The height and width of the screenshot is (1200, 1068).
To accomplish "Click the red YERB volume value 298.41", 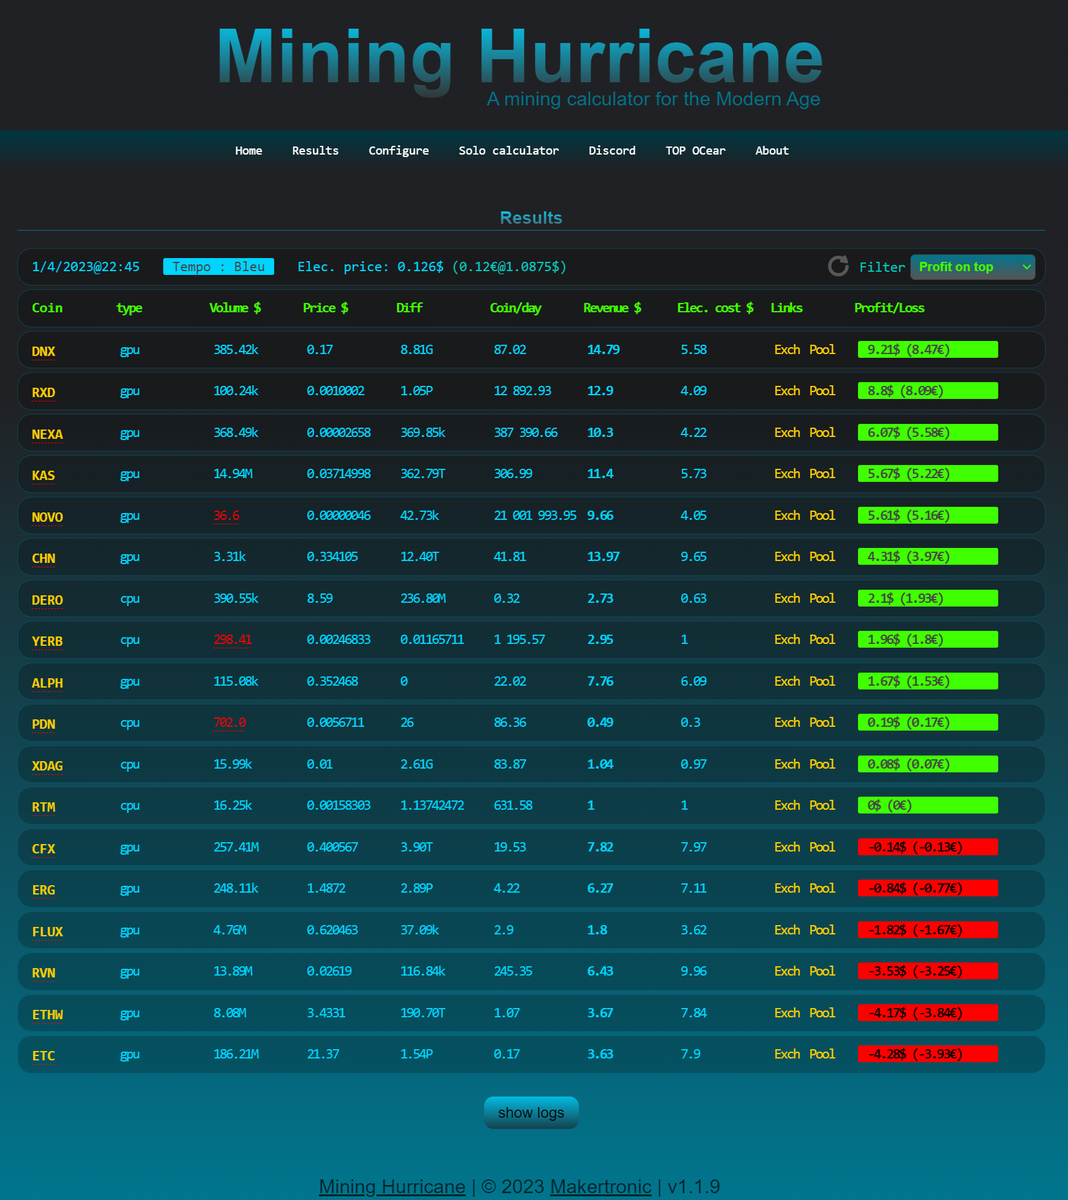I will (x=232, y=640).
